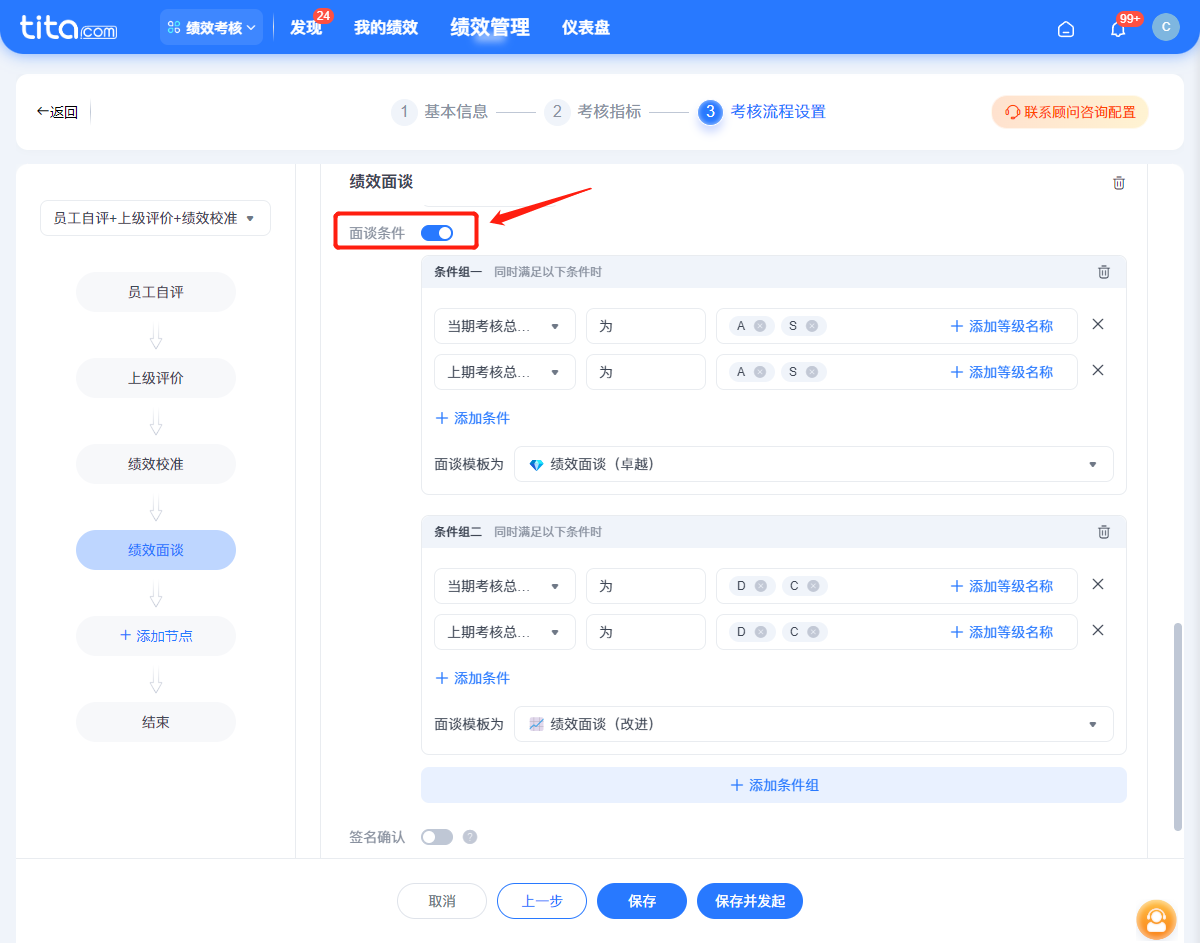Click the 保存并发起 button

[x=750, y=901]
